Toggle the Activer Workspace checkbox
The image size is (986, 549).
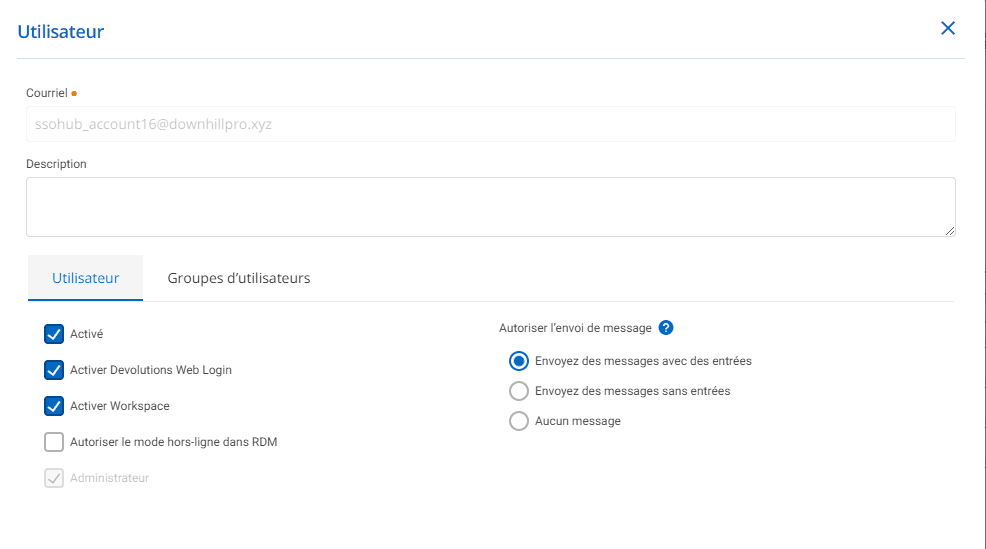pyautogui.click(x=54, y=406)
